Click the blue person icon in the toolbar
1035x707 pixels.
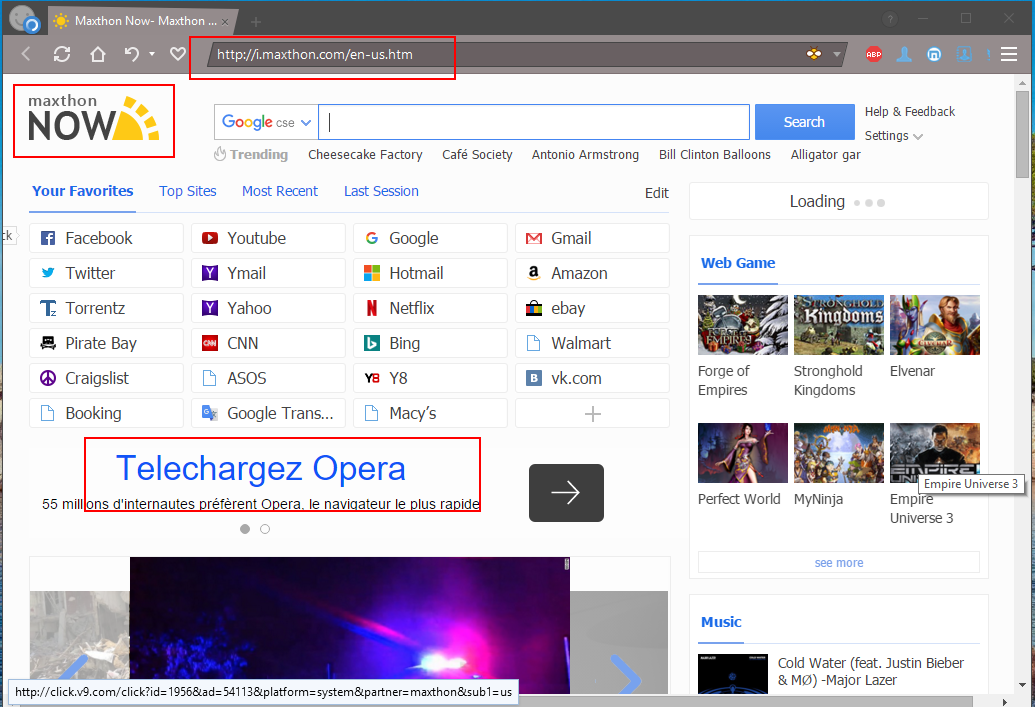point(904,54)
